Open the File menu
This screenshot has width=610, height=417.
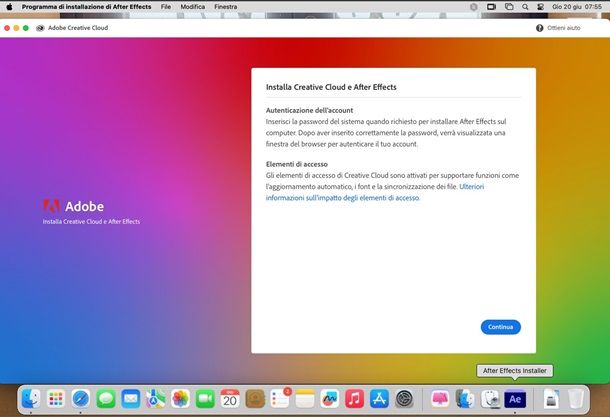coord(166,7)
